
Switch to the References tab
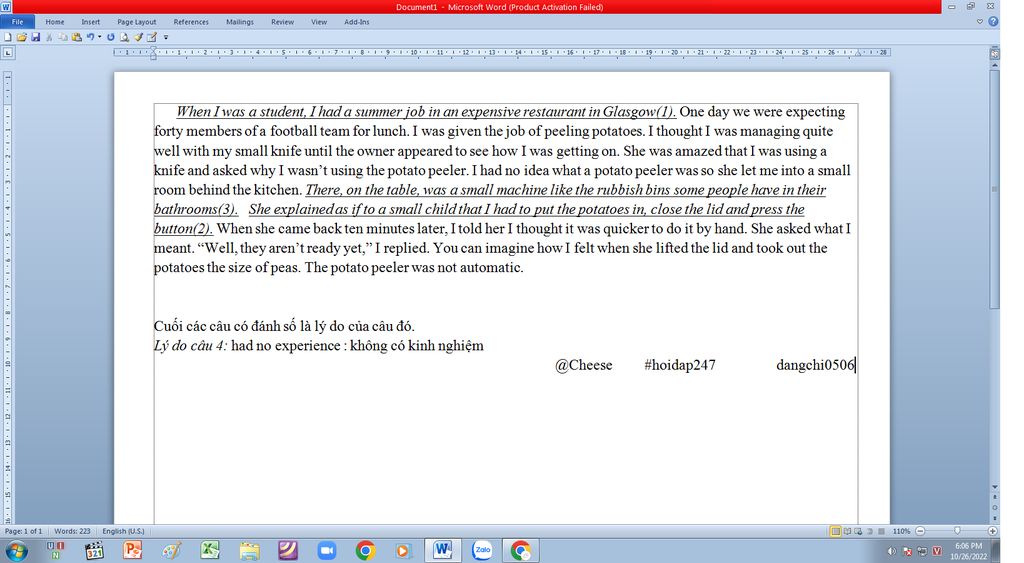point(191,21)
